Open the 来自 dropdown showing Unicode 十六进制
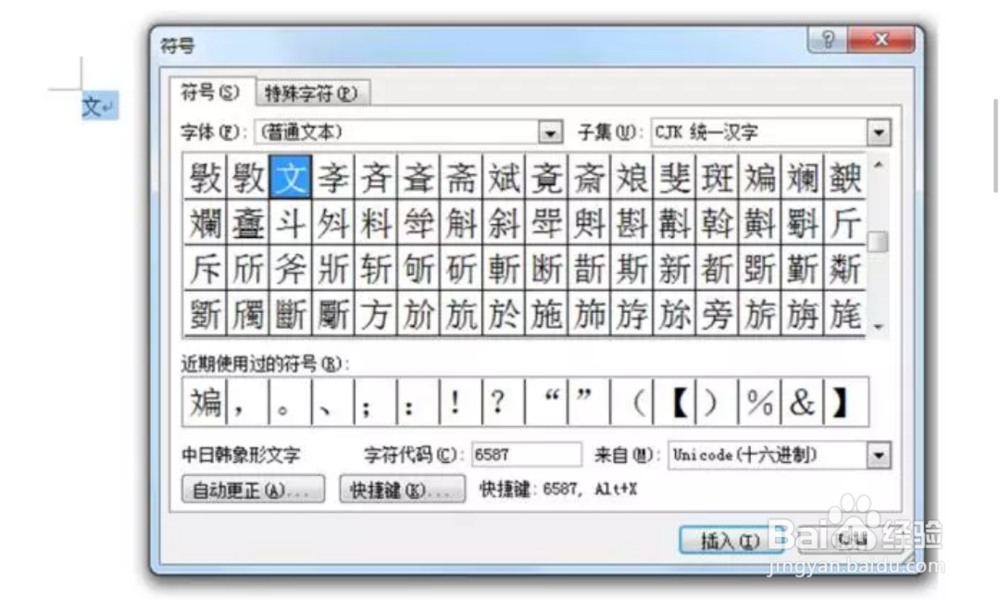This screenshot has width=1000, height=600. coord(878,454)
